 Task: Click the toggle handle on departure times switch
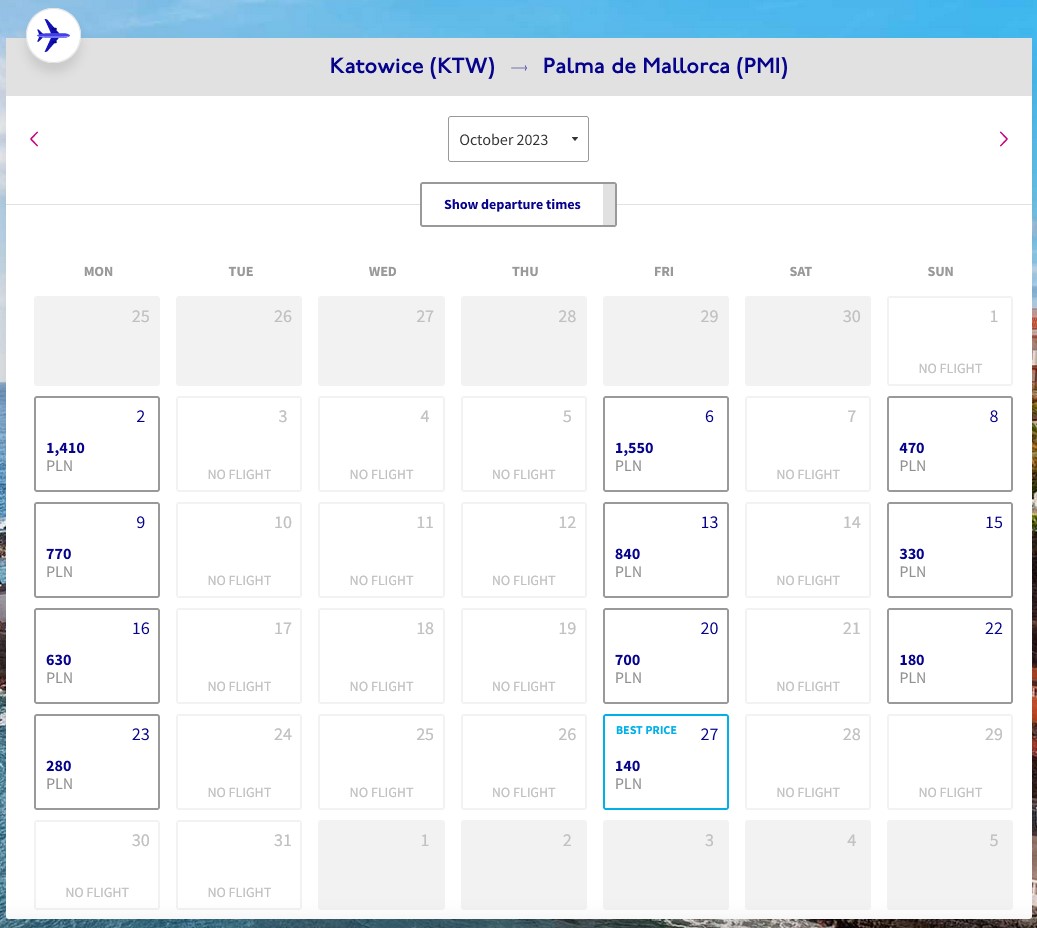[609, 204]
